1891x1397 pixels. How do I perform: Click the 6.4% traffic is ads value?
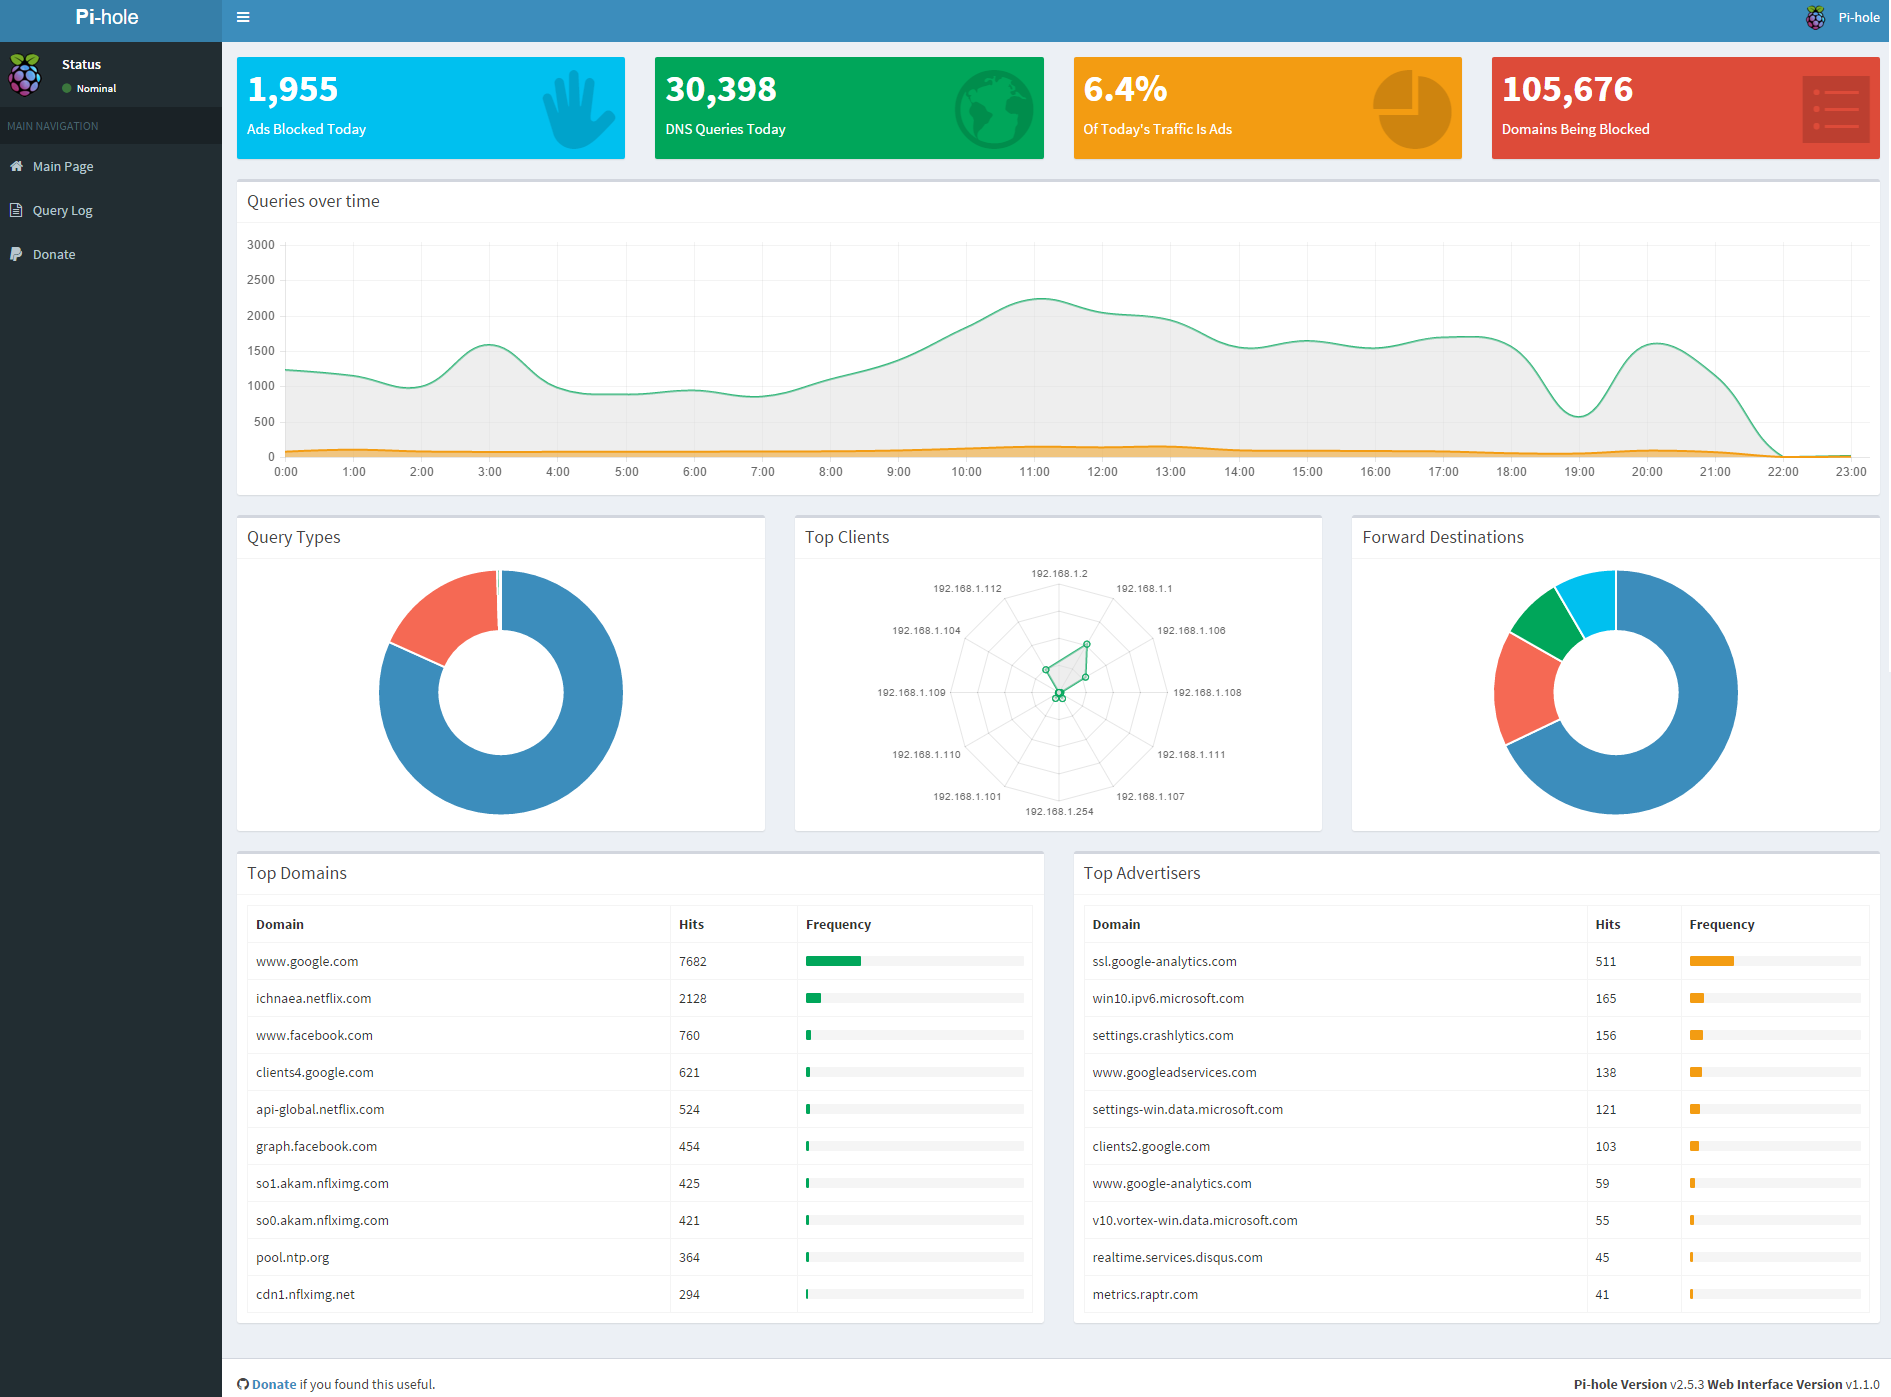click(x=1126, y=89)
